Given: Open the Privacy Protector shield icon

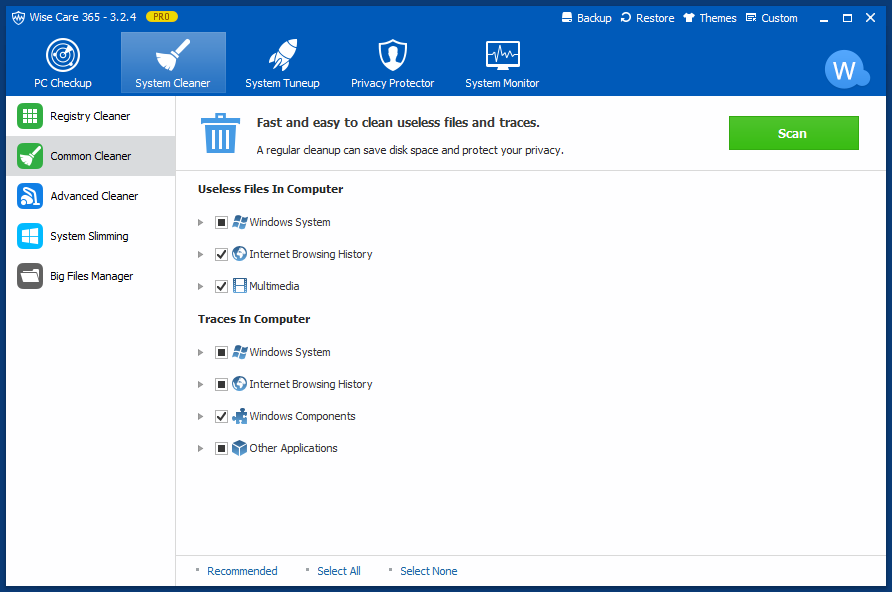Looking at the screenshot, I should 393,55.
